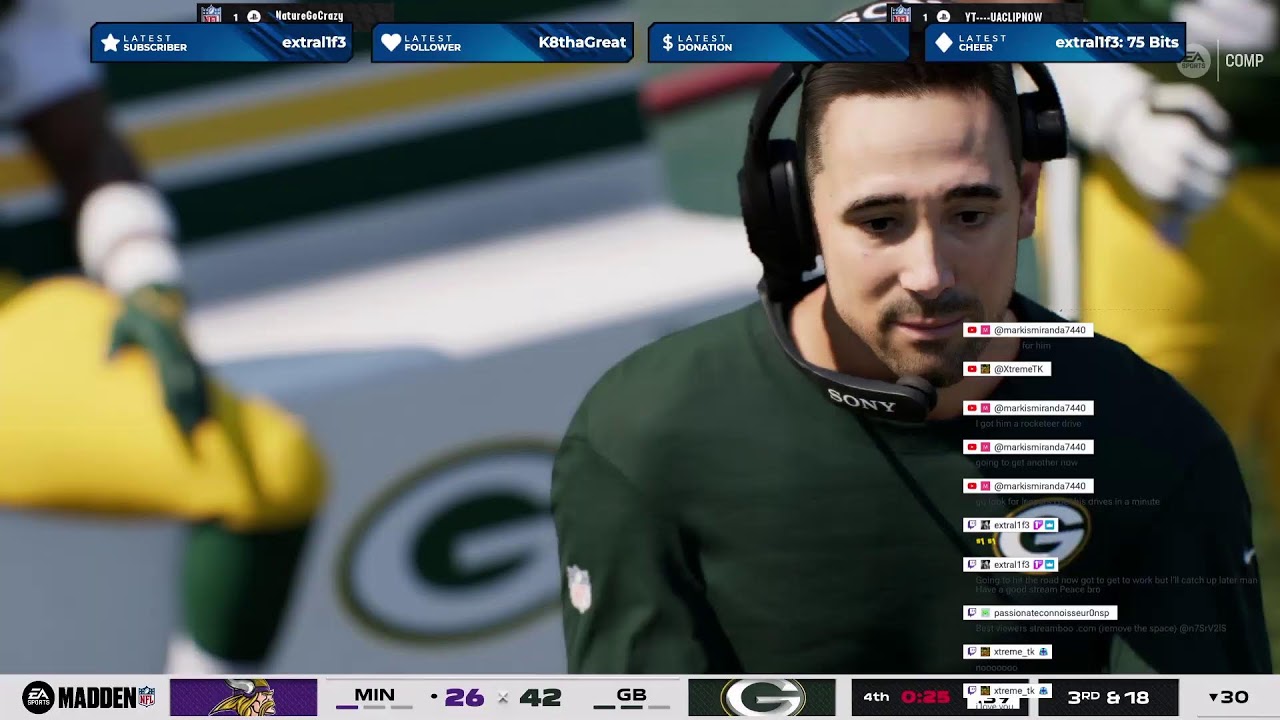The width and height of the screenshot is (1280, 720).
Task: Select the 'K8thaGreat' latest follower name
Action: [582, 42]
